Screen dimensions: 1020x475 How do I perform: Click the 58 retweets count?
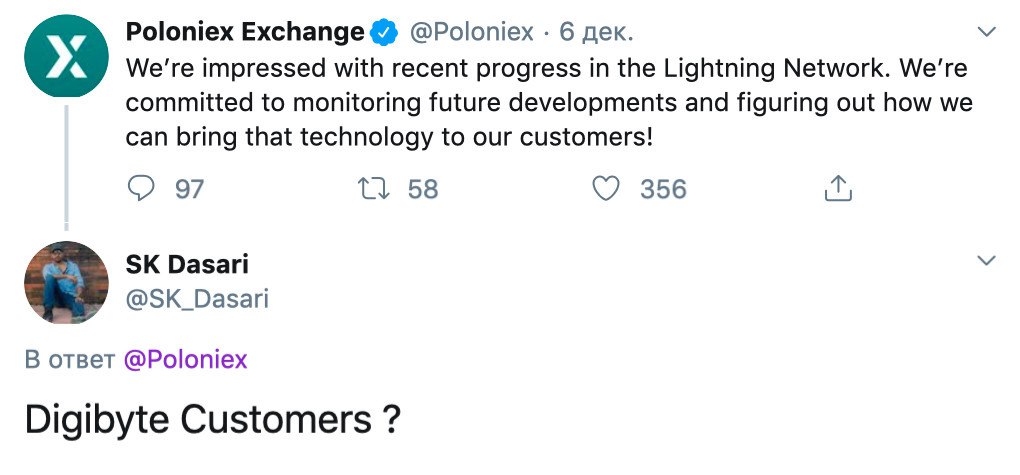pos(423,188)
